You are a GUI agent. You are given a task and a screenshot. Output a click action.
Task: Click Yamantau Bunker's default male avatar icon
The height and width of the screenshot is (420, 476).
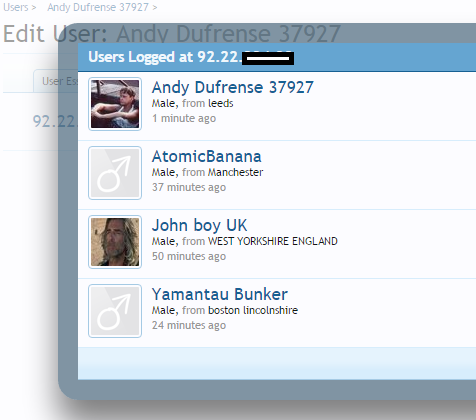coord(115,311)
